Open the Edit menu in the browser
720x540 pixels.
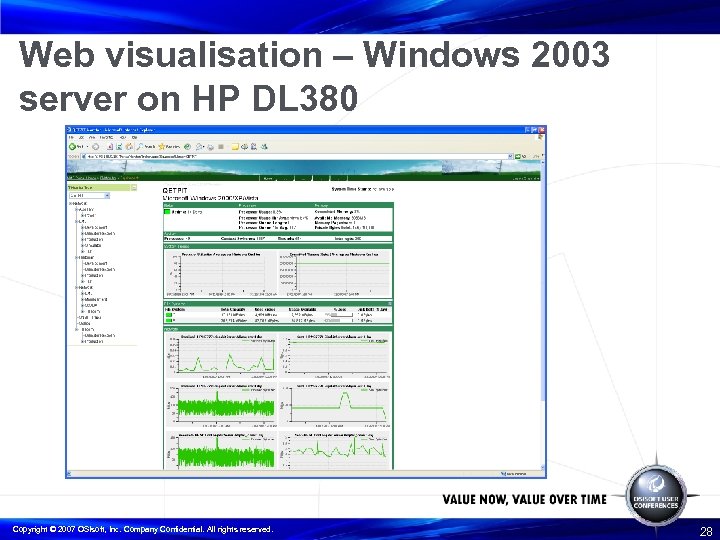81,137
